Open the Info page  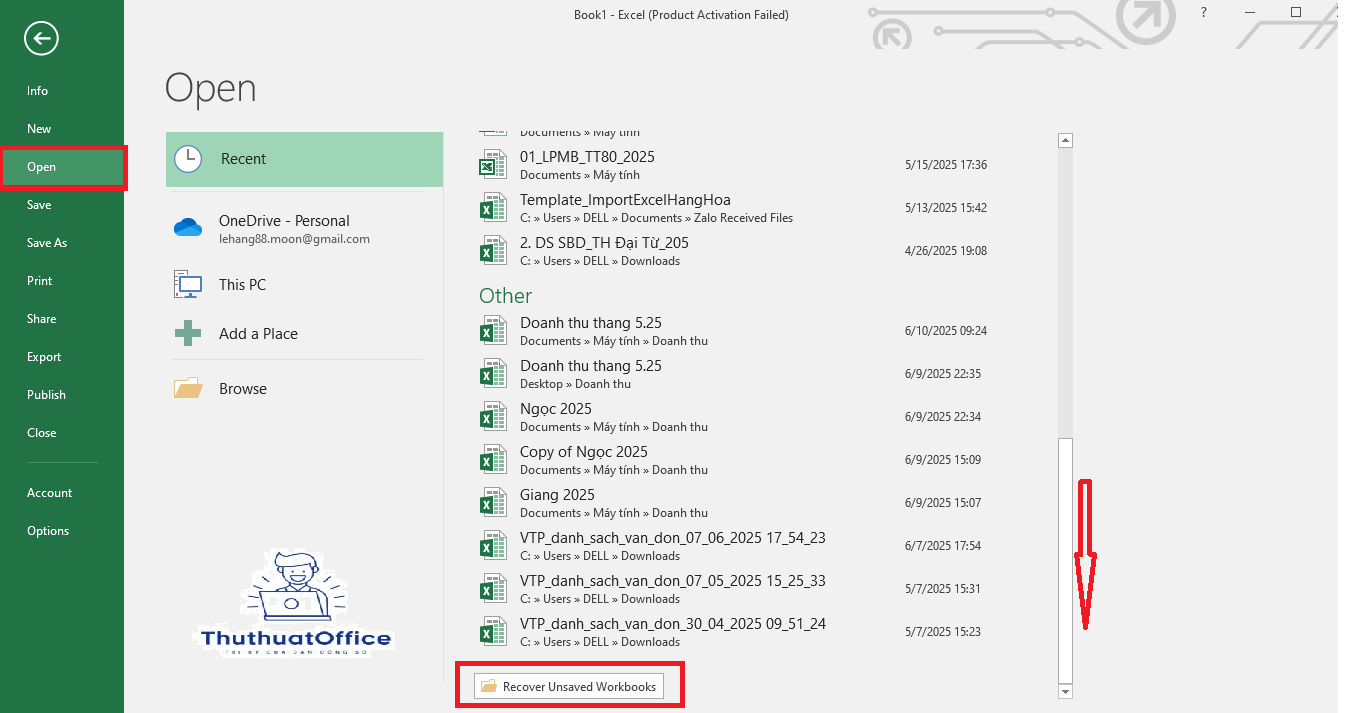coord(62,91)
